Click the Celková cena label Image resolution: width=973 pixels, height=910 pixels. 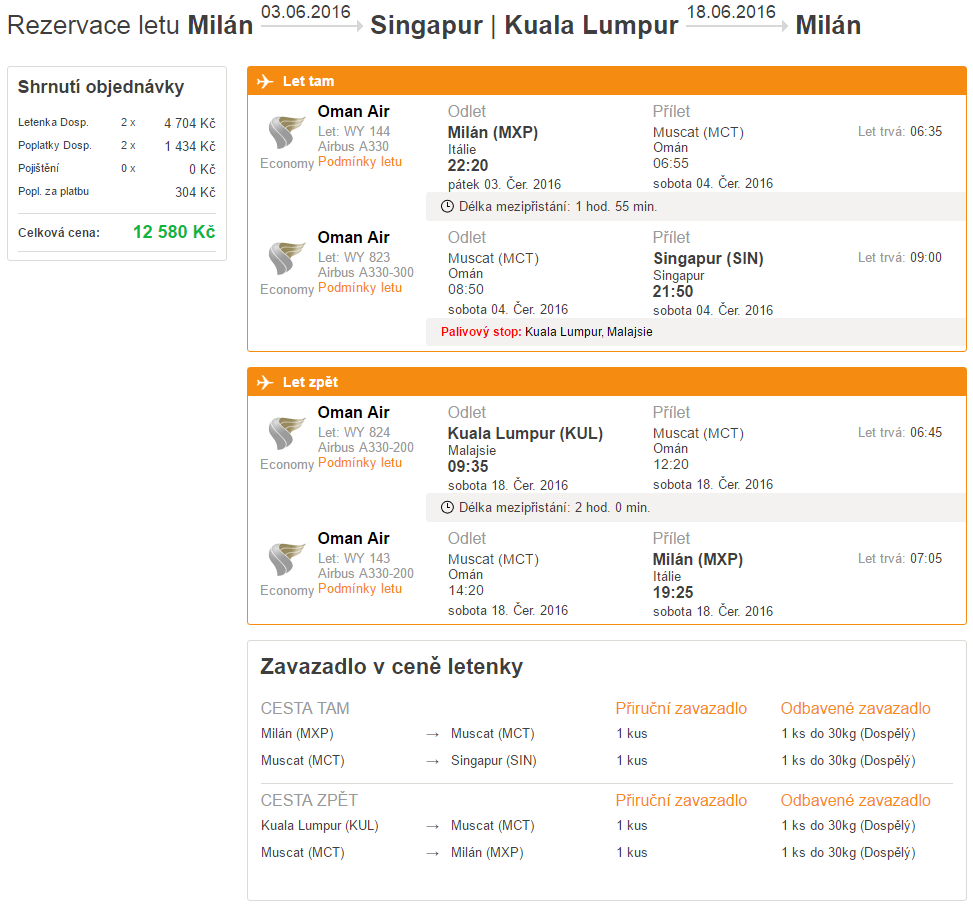click(x=59, y=233)
